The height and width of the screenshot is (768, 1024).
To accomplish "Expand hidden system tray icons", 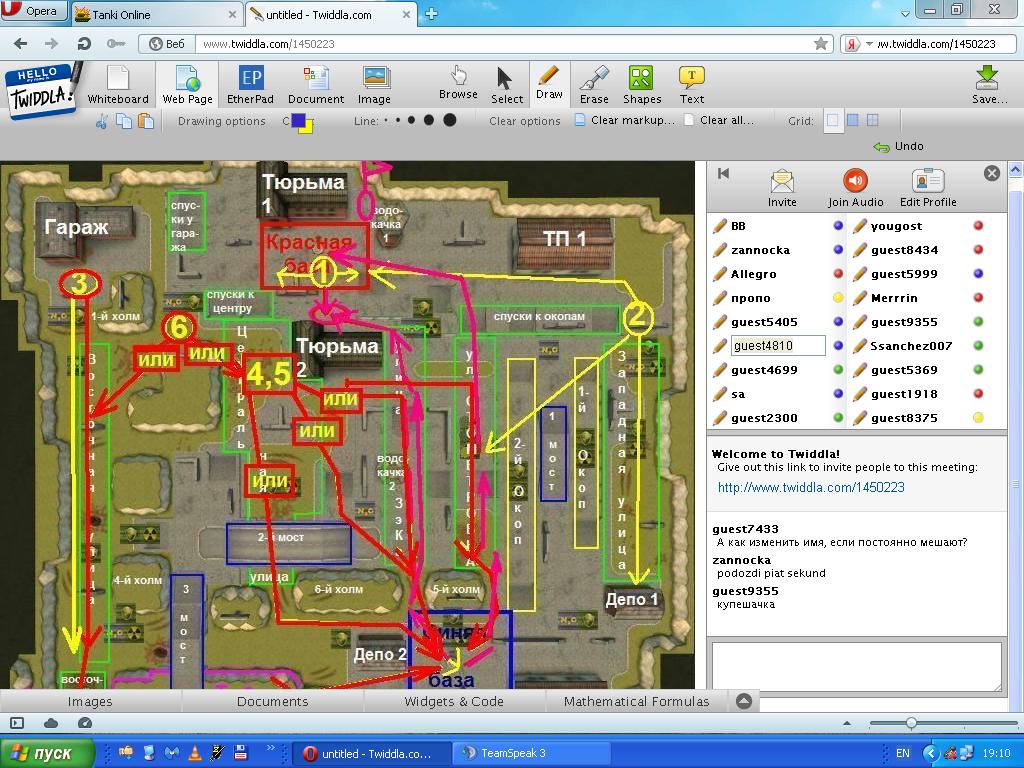I will click(x=930, y=753).
